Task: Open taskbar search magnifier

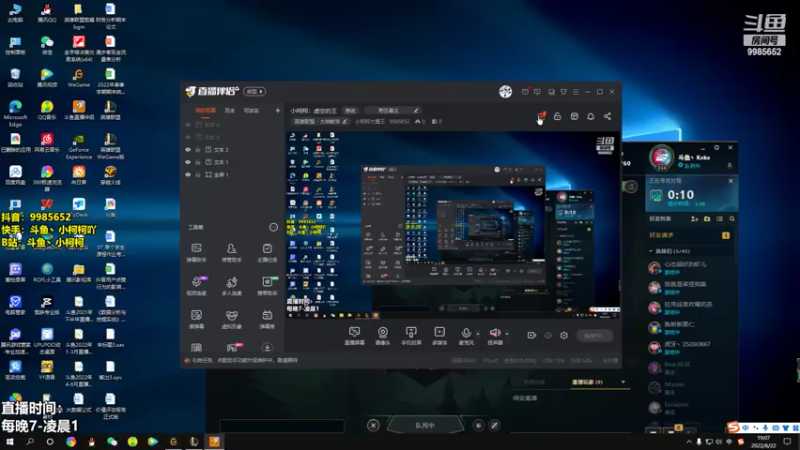Action: [30, 442]
